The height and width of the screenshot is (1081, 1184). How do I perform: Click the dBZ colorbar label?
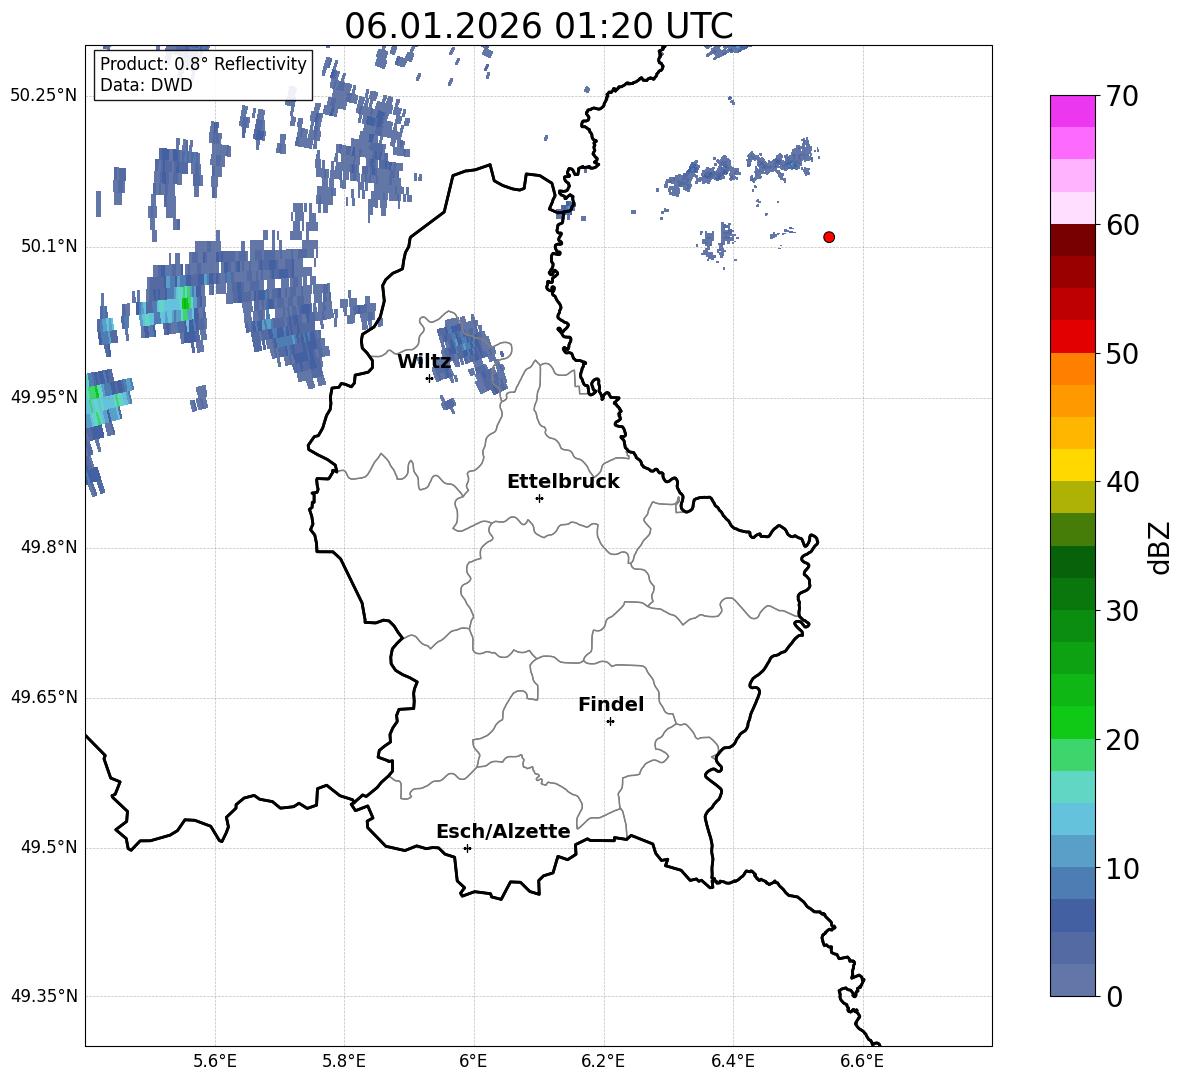pyautogui.click(x=1161, y=547)
